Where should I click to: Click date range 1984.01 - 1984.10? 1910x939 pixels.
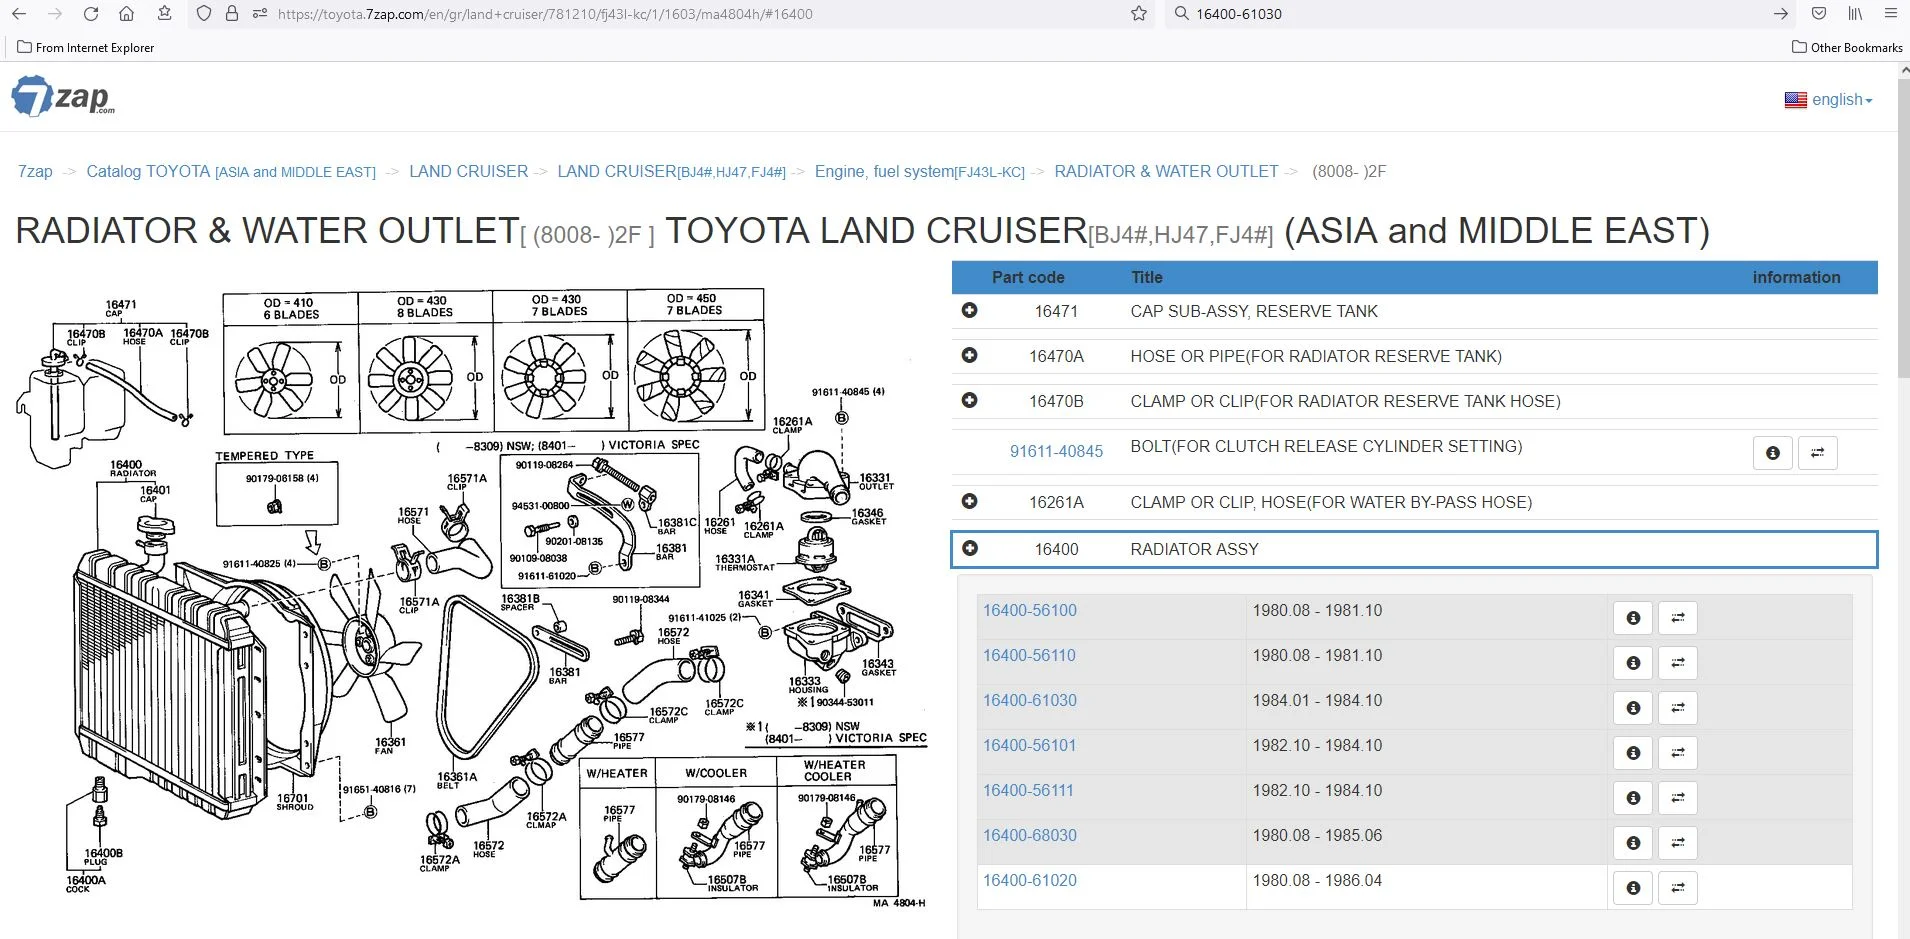click(x=1317, y=701)
